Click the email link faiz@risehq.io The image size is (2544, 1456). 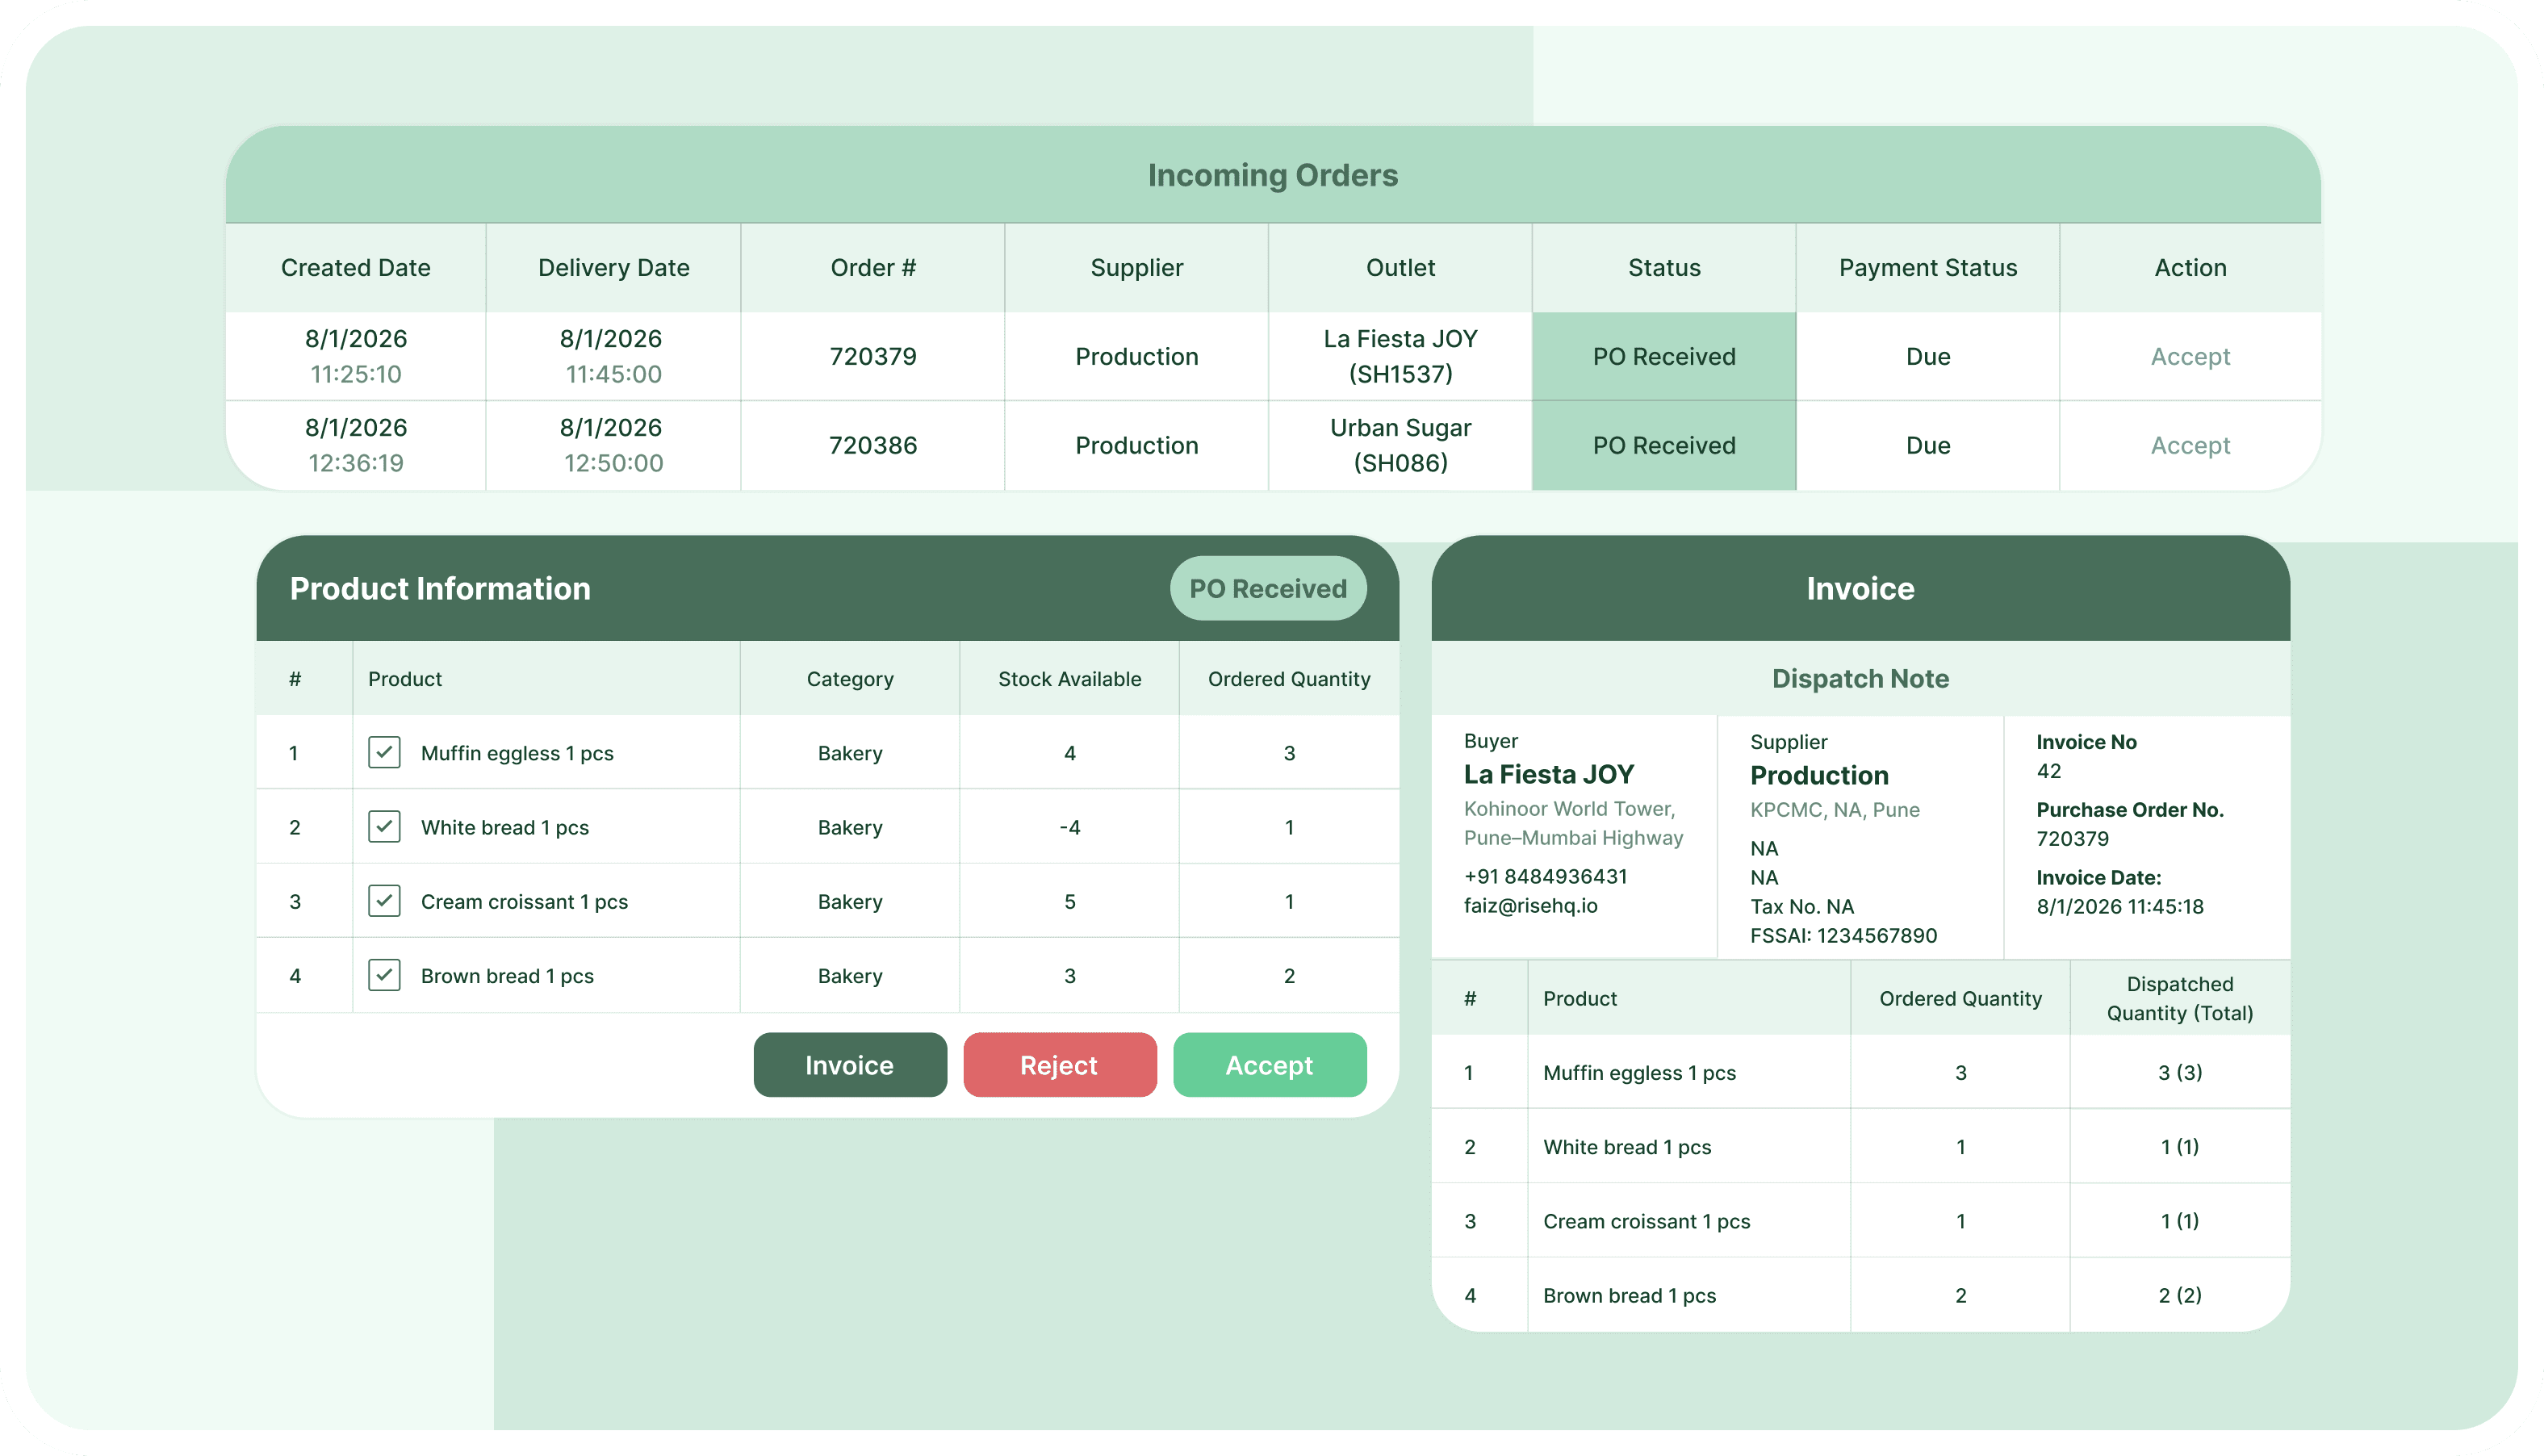pyautogui.click(x=1530, y=906)
